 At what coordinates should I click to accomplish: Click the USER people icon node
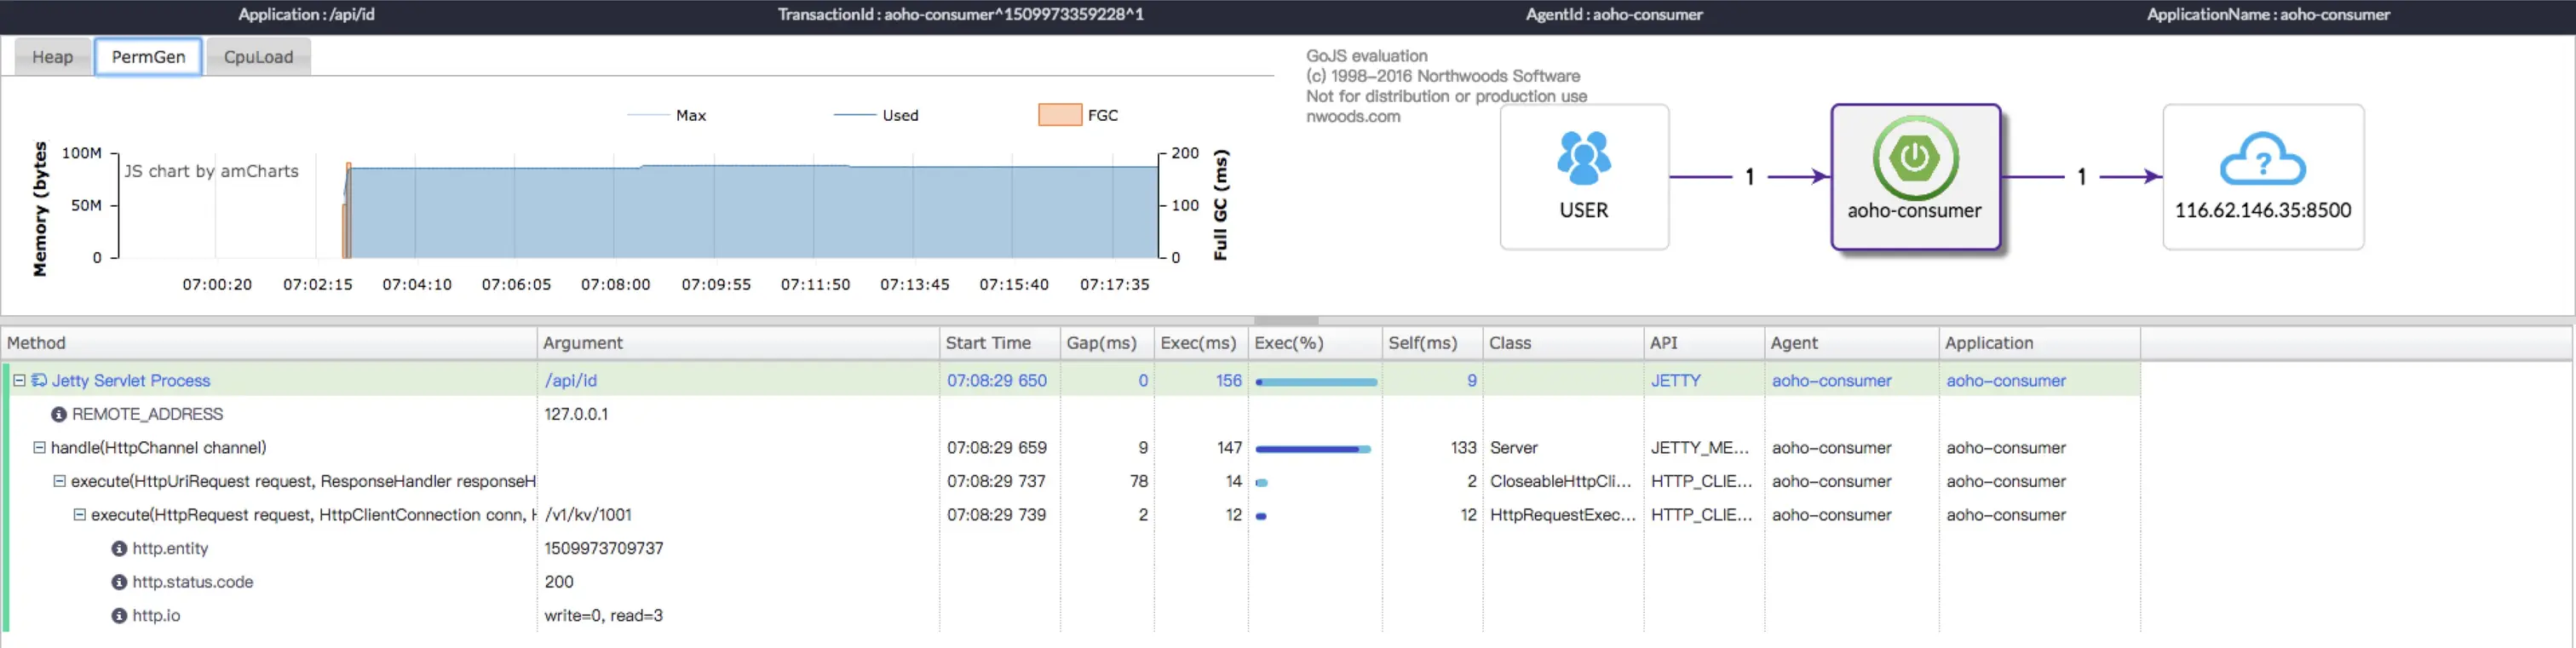(x=1584, y=158)
